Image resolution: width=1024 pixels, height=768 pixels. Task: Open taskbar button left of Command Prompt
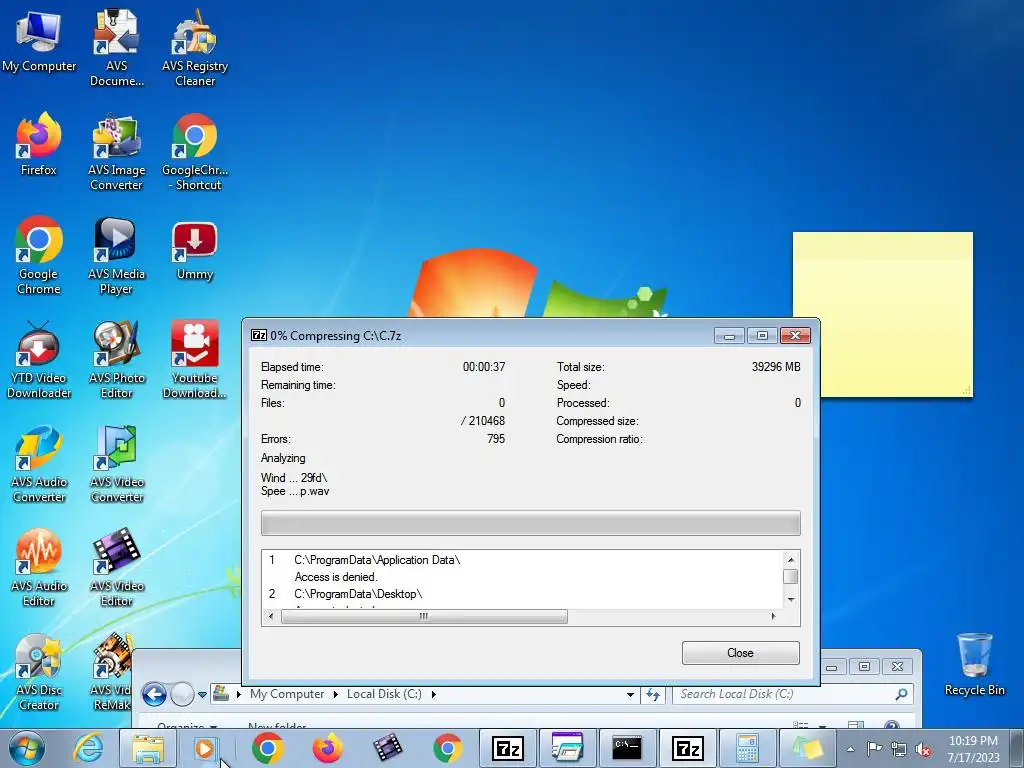(567, 748)
